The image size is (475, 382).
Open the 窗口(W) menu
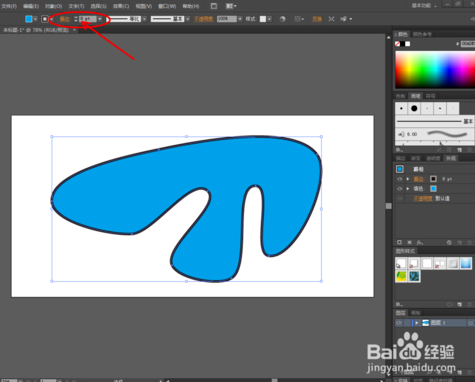(167, 6)
